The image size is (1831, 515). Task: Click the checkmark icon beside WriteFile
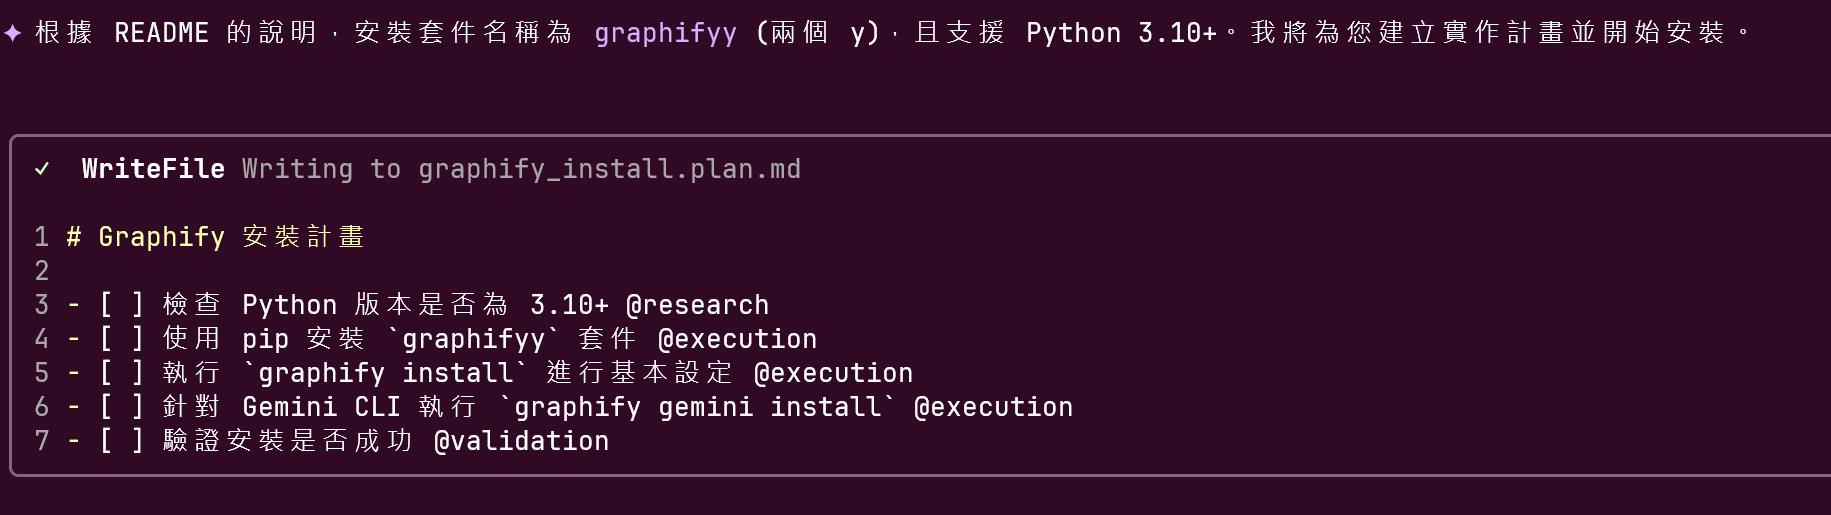click(42, 169)
